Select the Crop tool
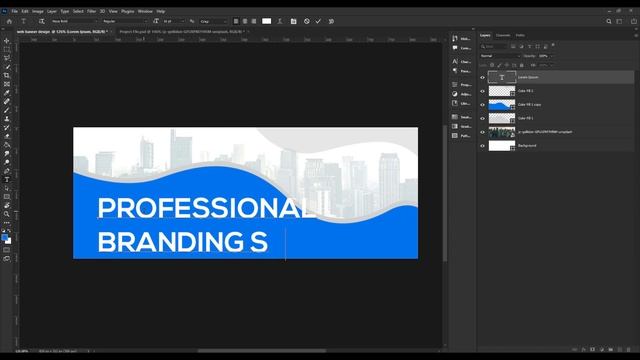 click(7, 76)
